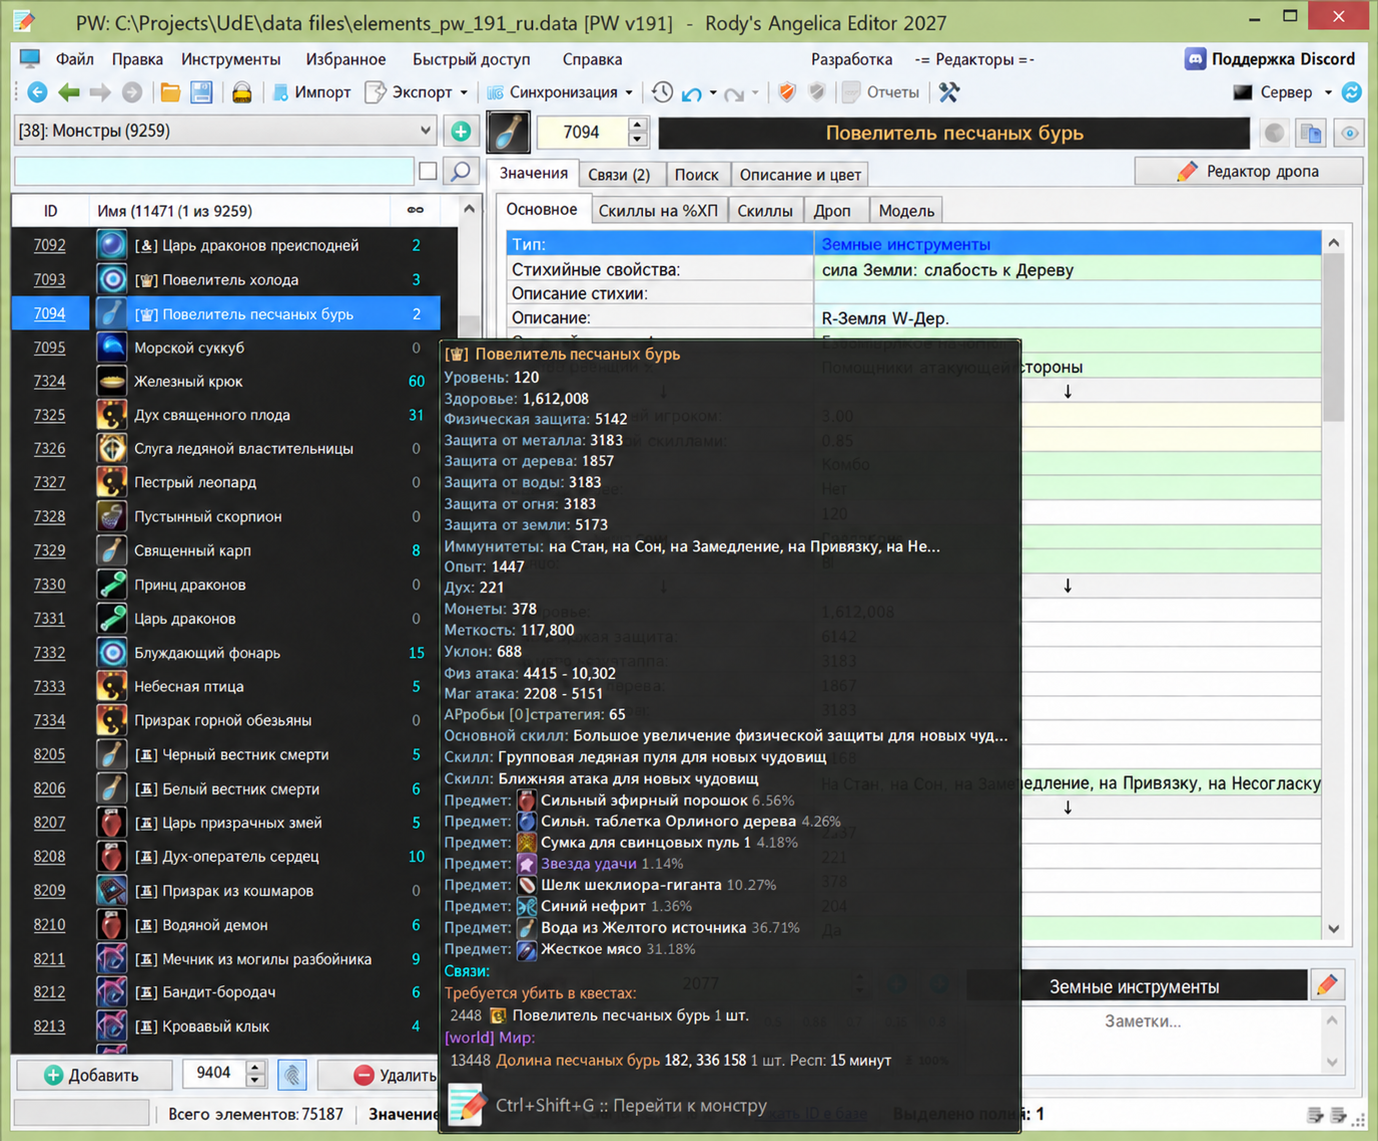Click properties panel scrollbar down arrow
This screenshot has width=1378, height=1141.
[x=1333, y=929]
